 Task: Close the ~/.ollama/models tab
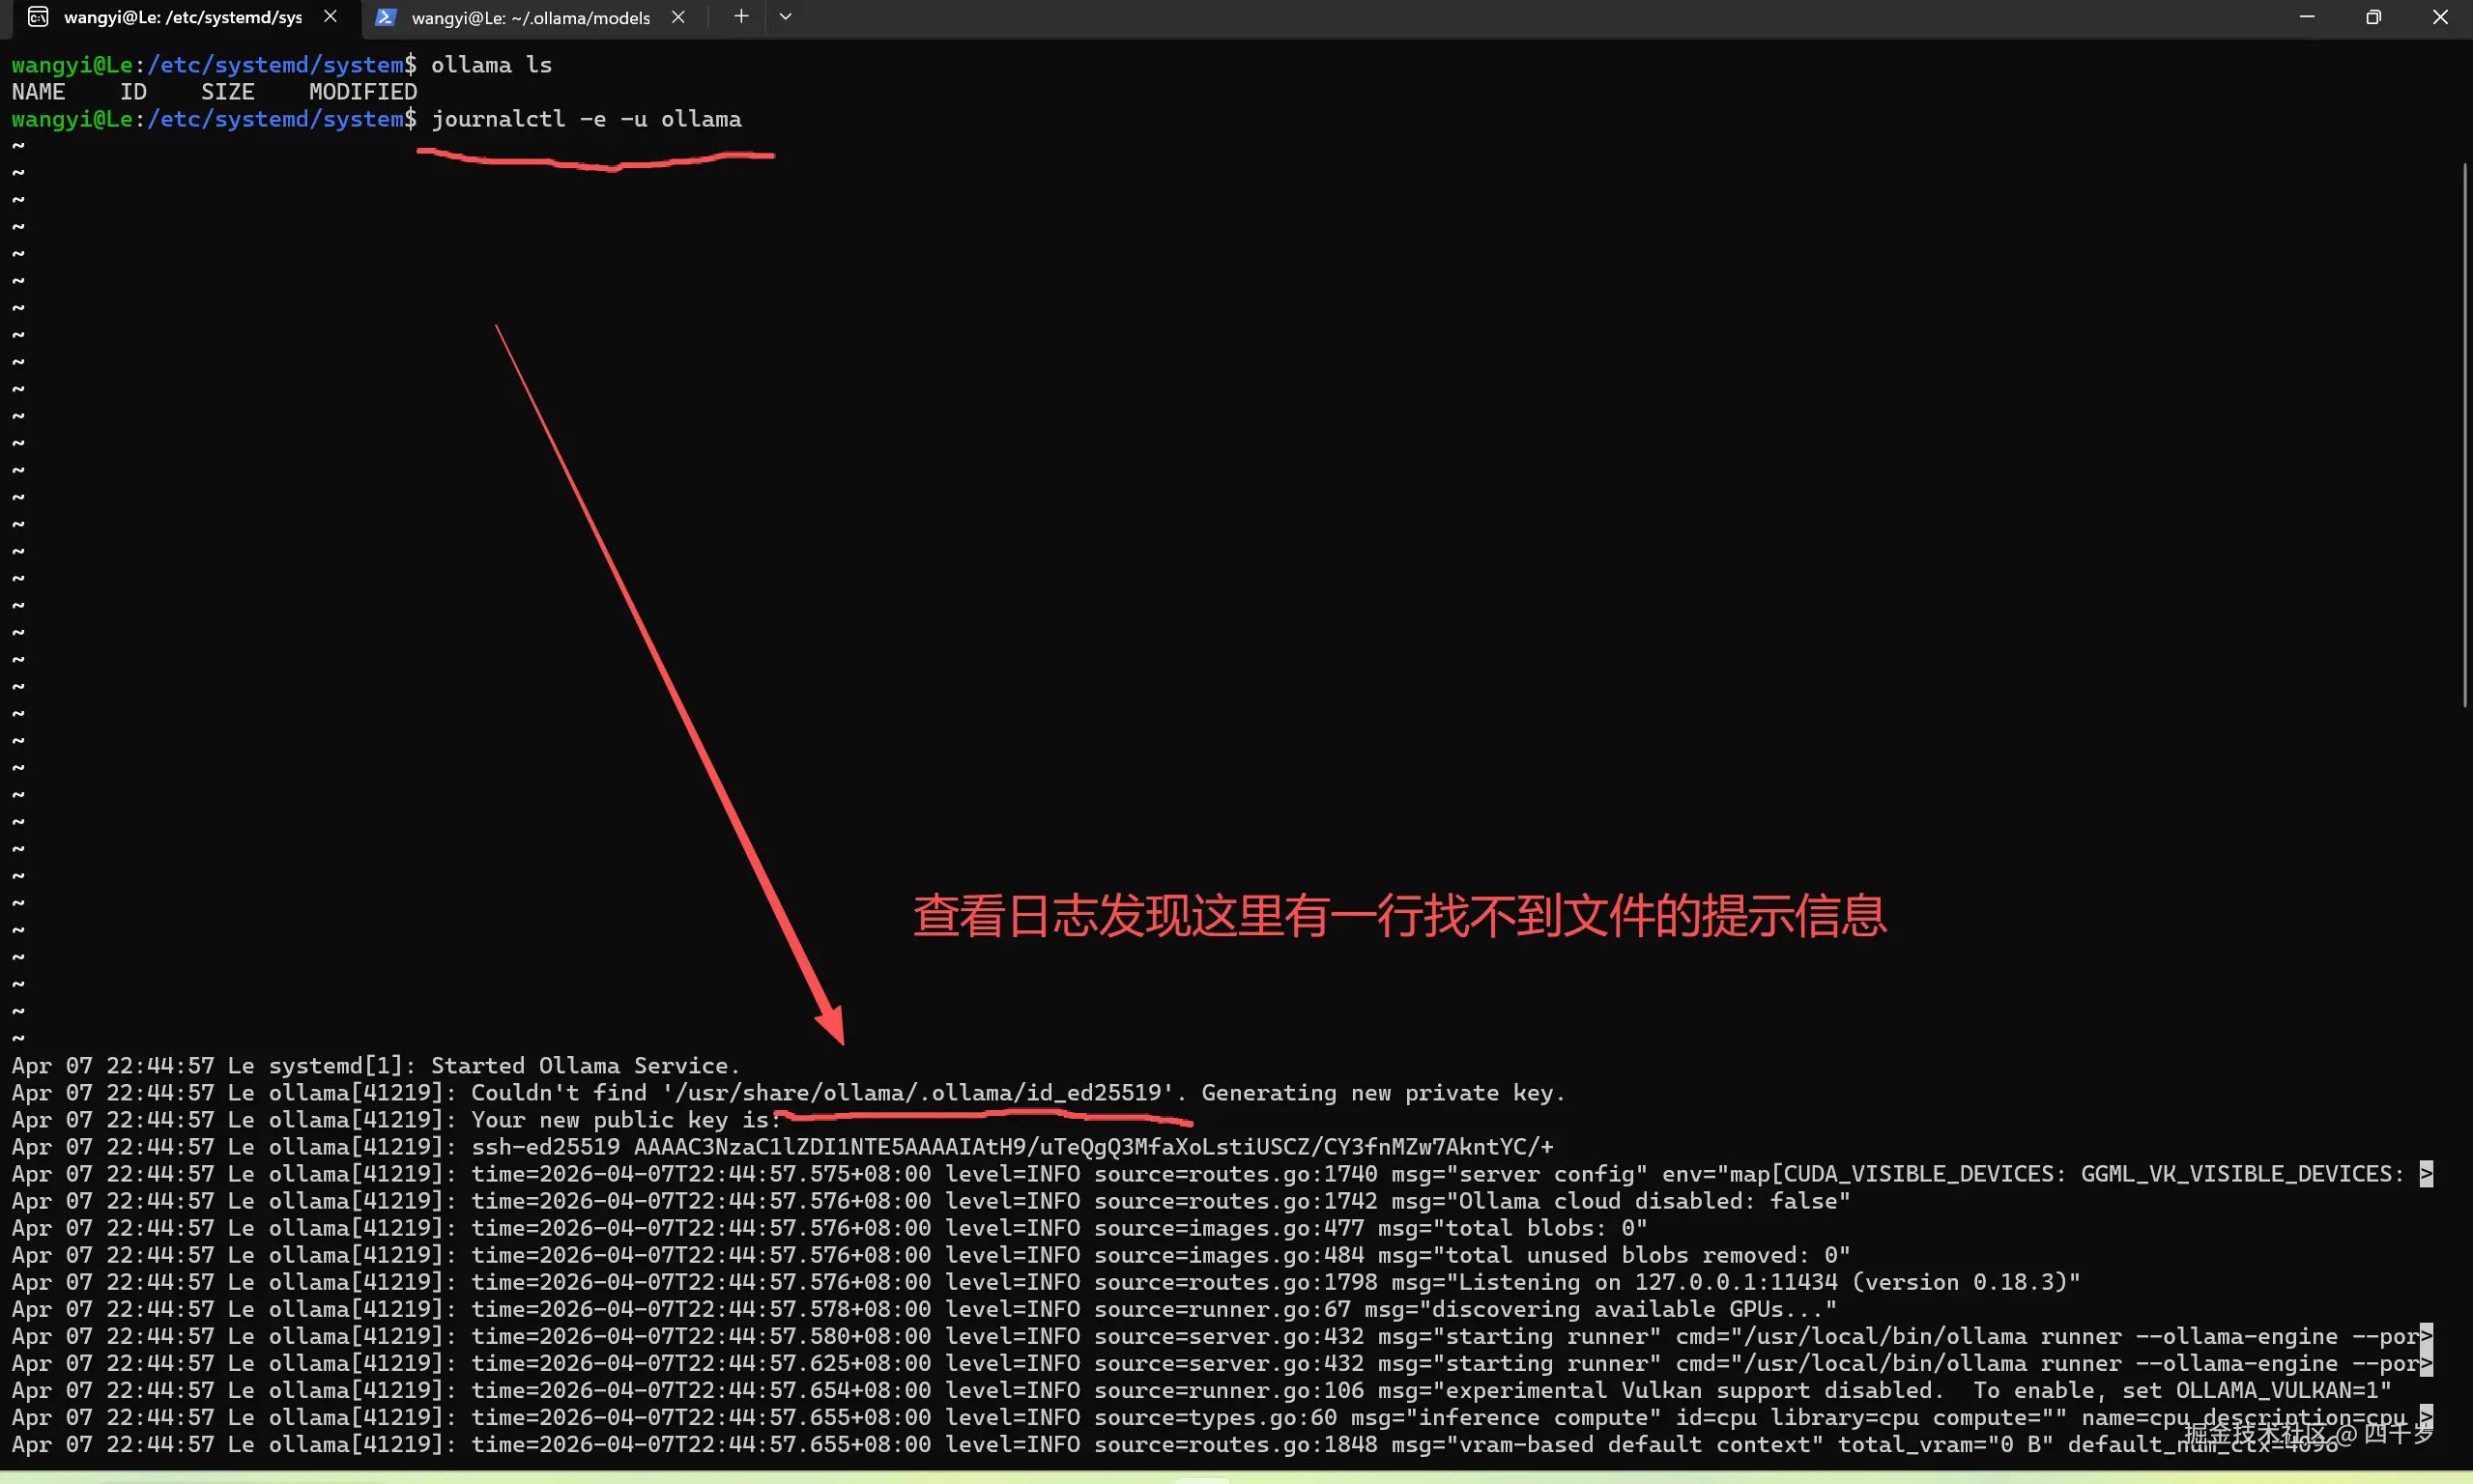point(678,17)
